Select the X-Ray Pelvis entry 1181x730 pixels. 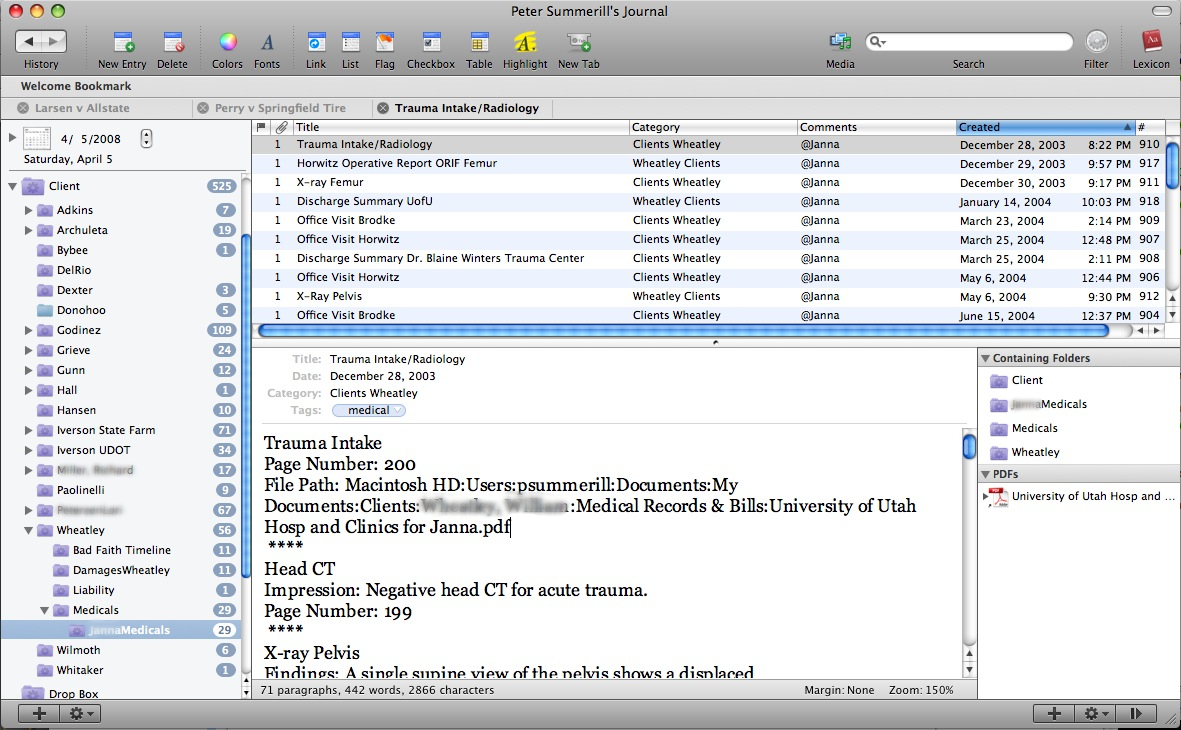point(708,296)
